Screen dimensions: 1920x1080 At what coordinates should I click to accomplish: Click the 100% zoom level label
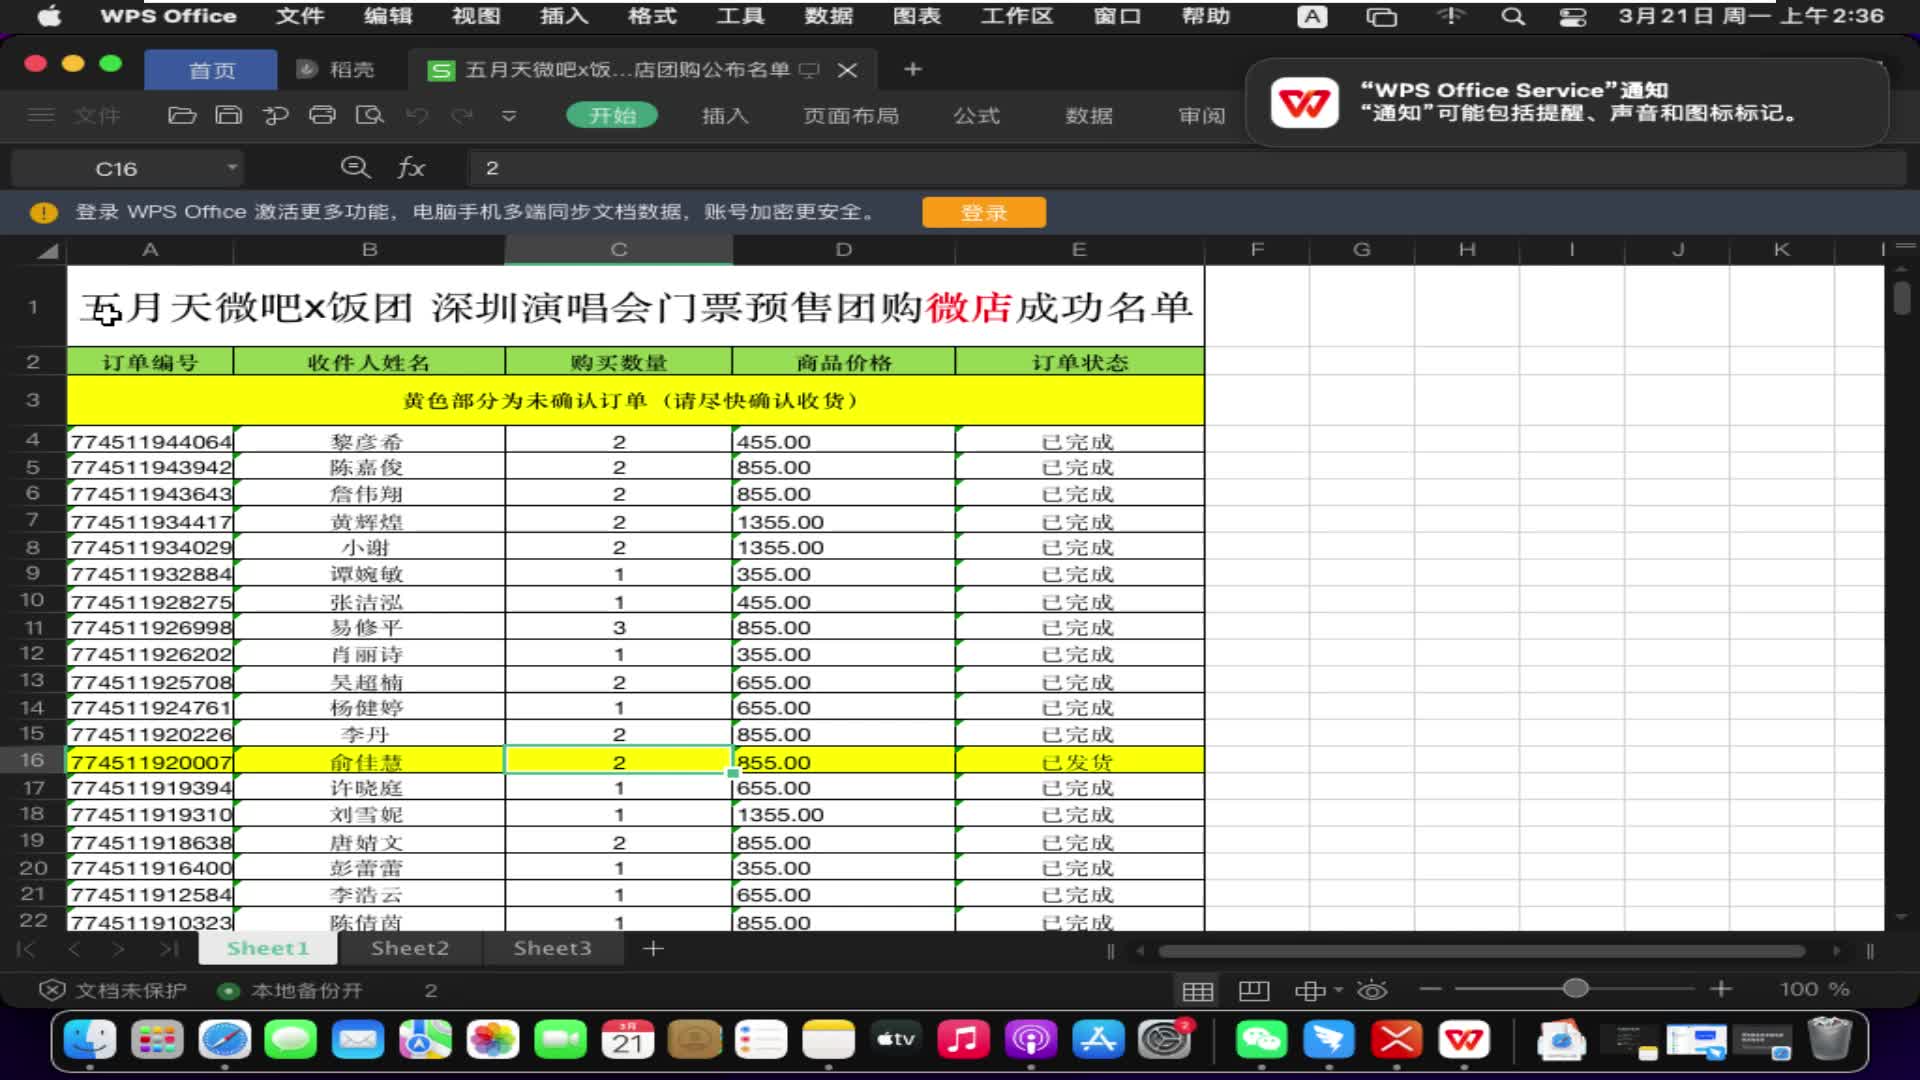(x=1814, y=990)
